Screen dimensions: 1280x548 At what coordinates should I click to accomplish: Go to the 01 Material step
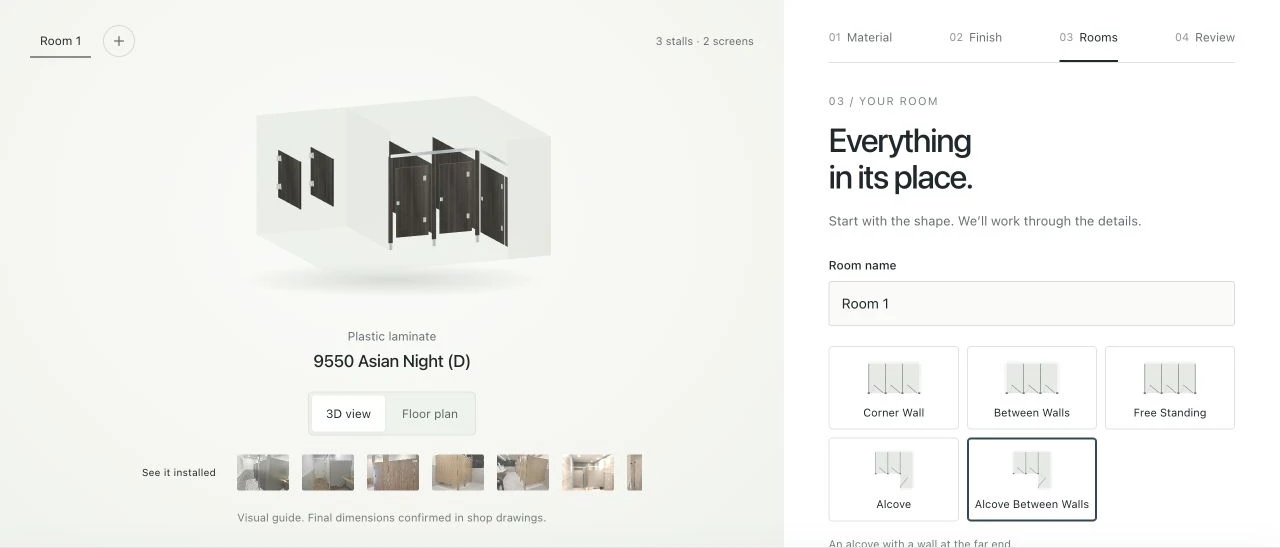[860, 37]
